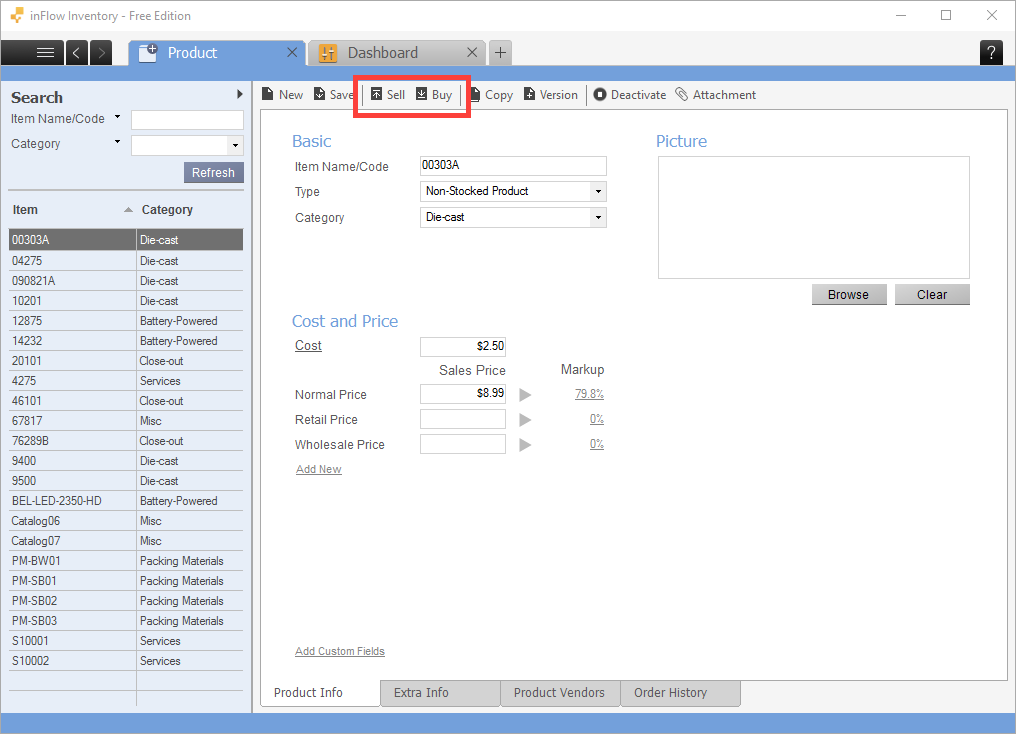Select item 04275 in the list
Screen dimensions: 1016x734
click(126, 260)
